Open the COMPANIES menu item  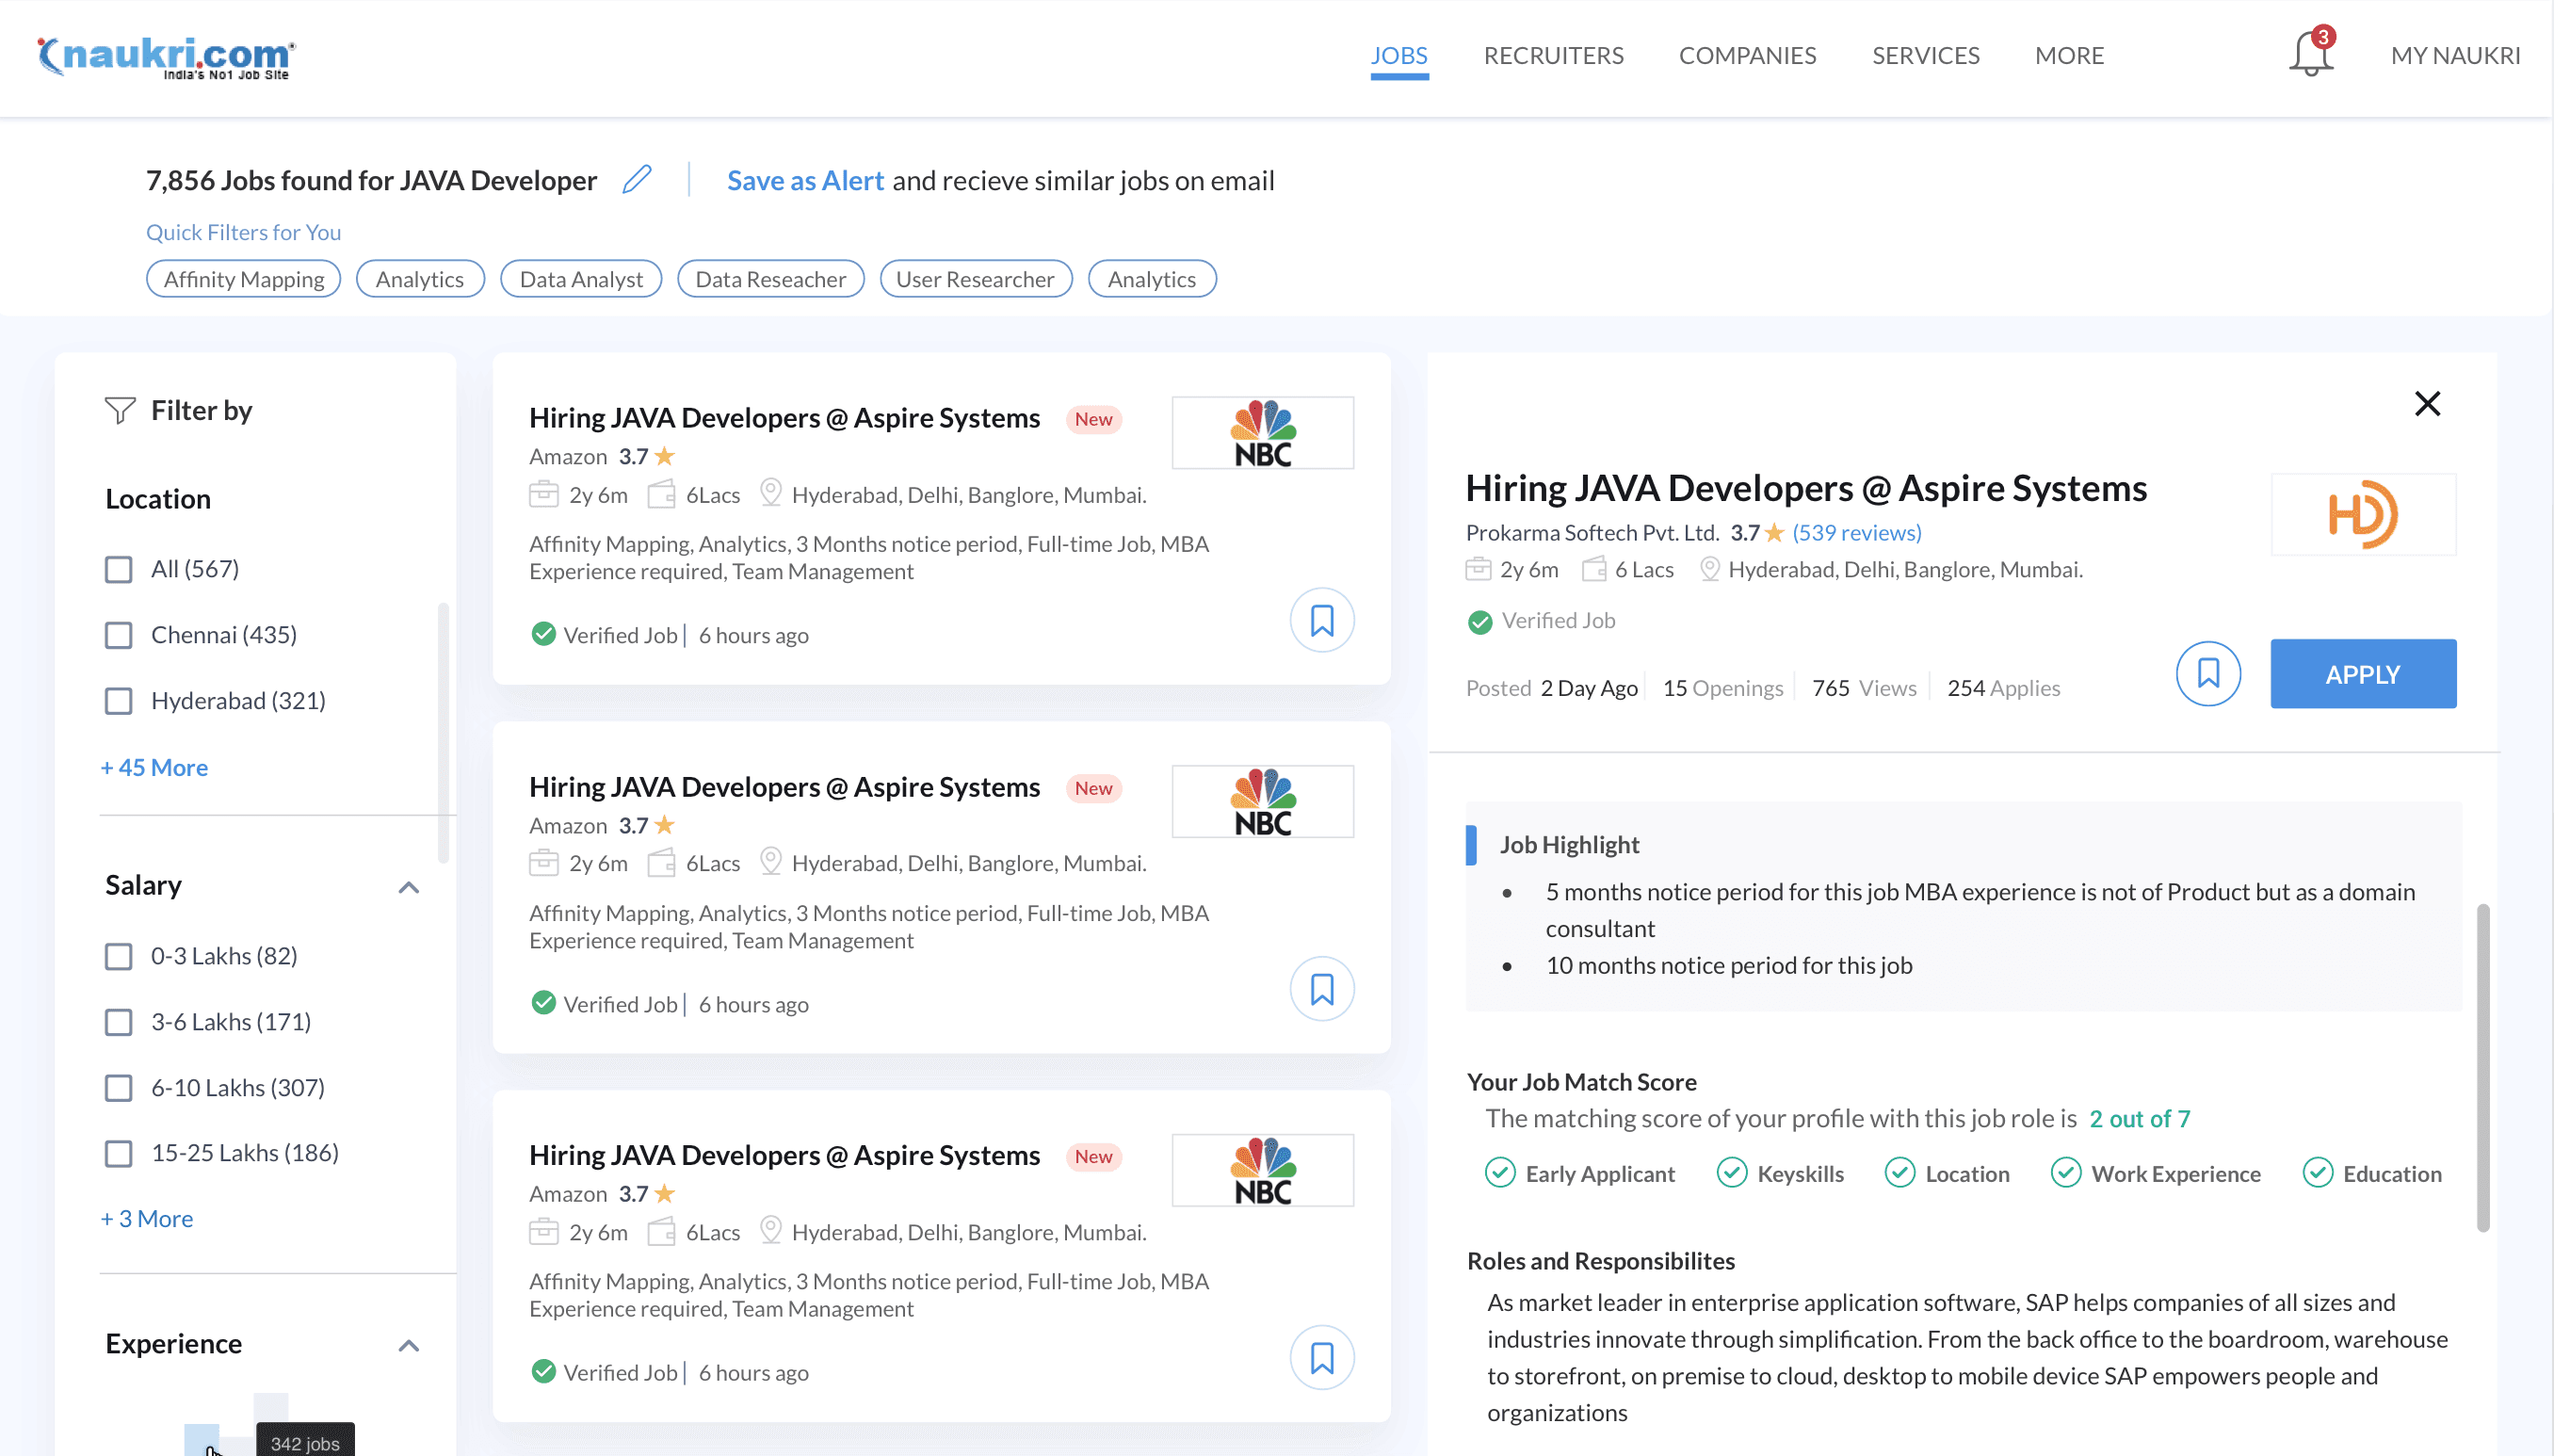(1747, 55)
